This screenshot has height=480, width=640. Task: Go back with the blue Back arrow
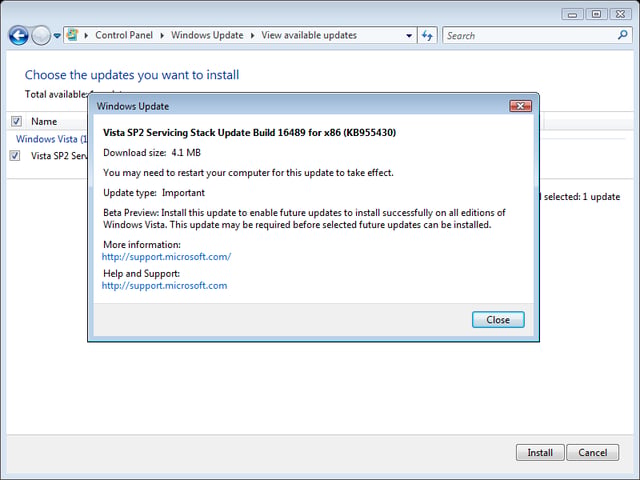click(18, 36)
